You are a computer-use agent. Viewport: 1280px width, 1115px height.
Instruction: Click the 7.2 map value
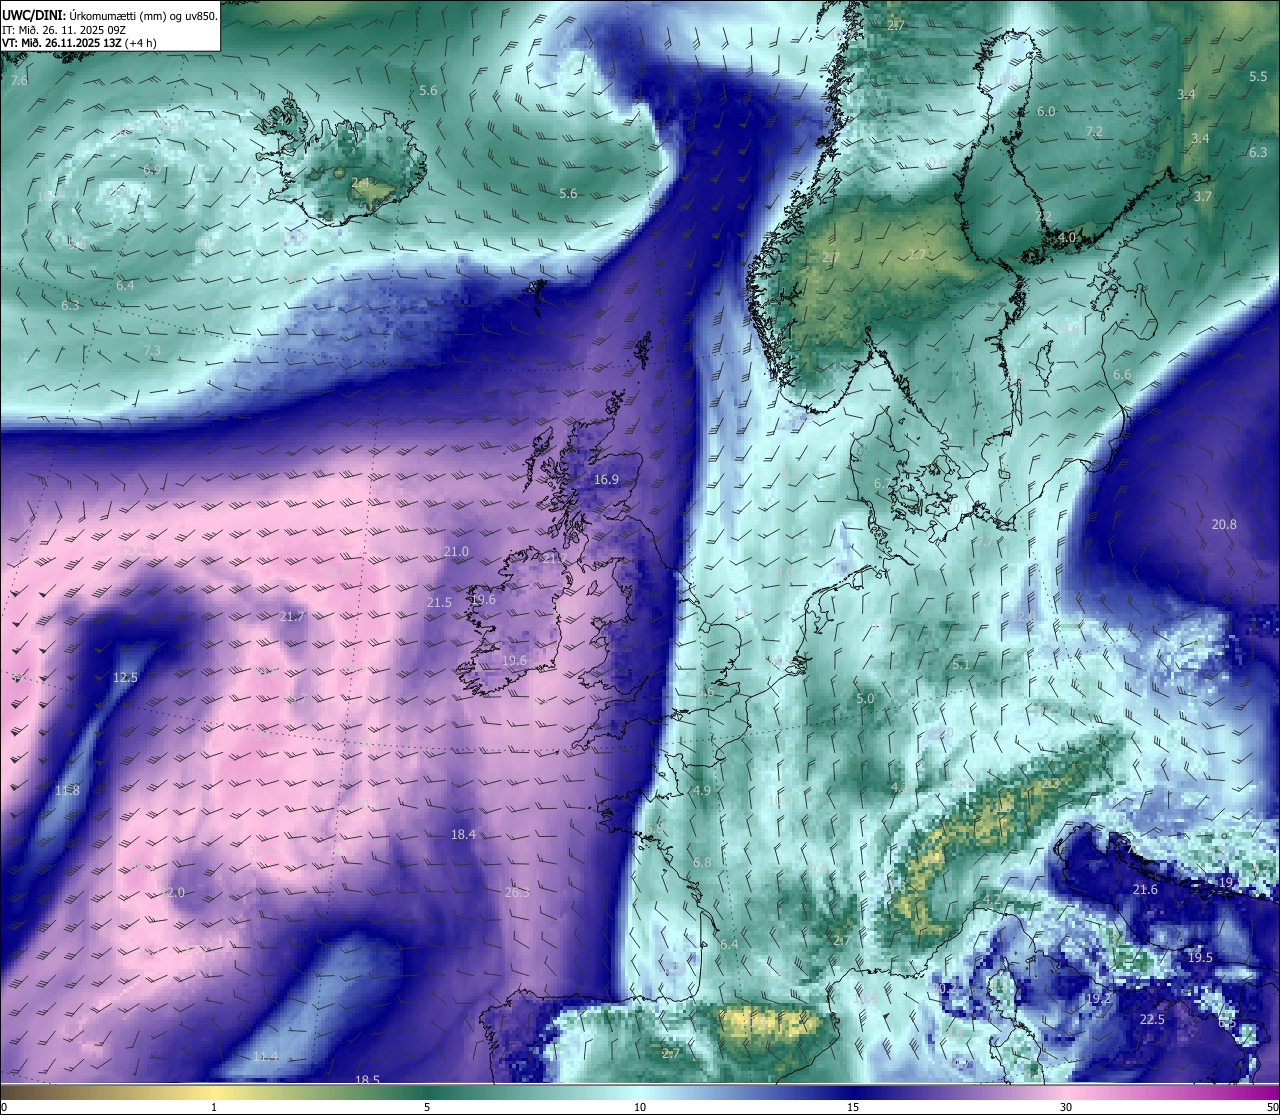coord(1094,132)
